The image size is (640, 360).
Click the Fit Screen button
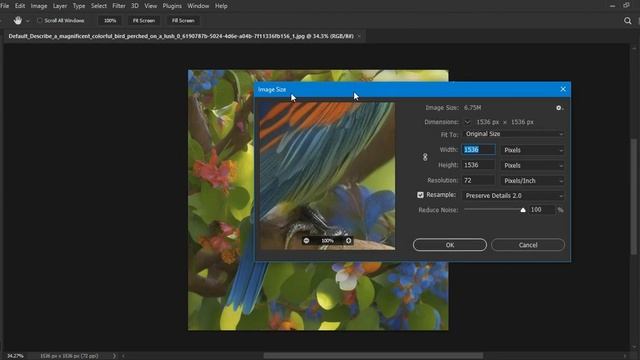[144, 20]
